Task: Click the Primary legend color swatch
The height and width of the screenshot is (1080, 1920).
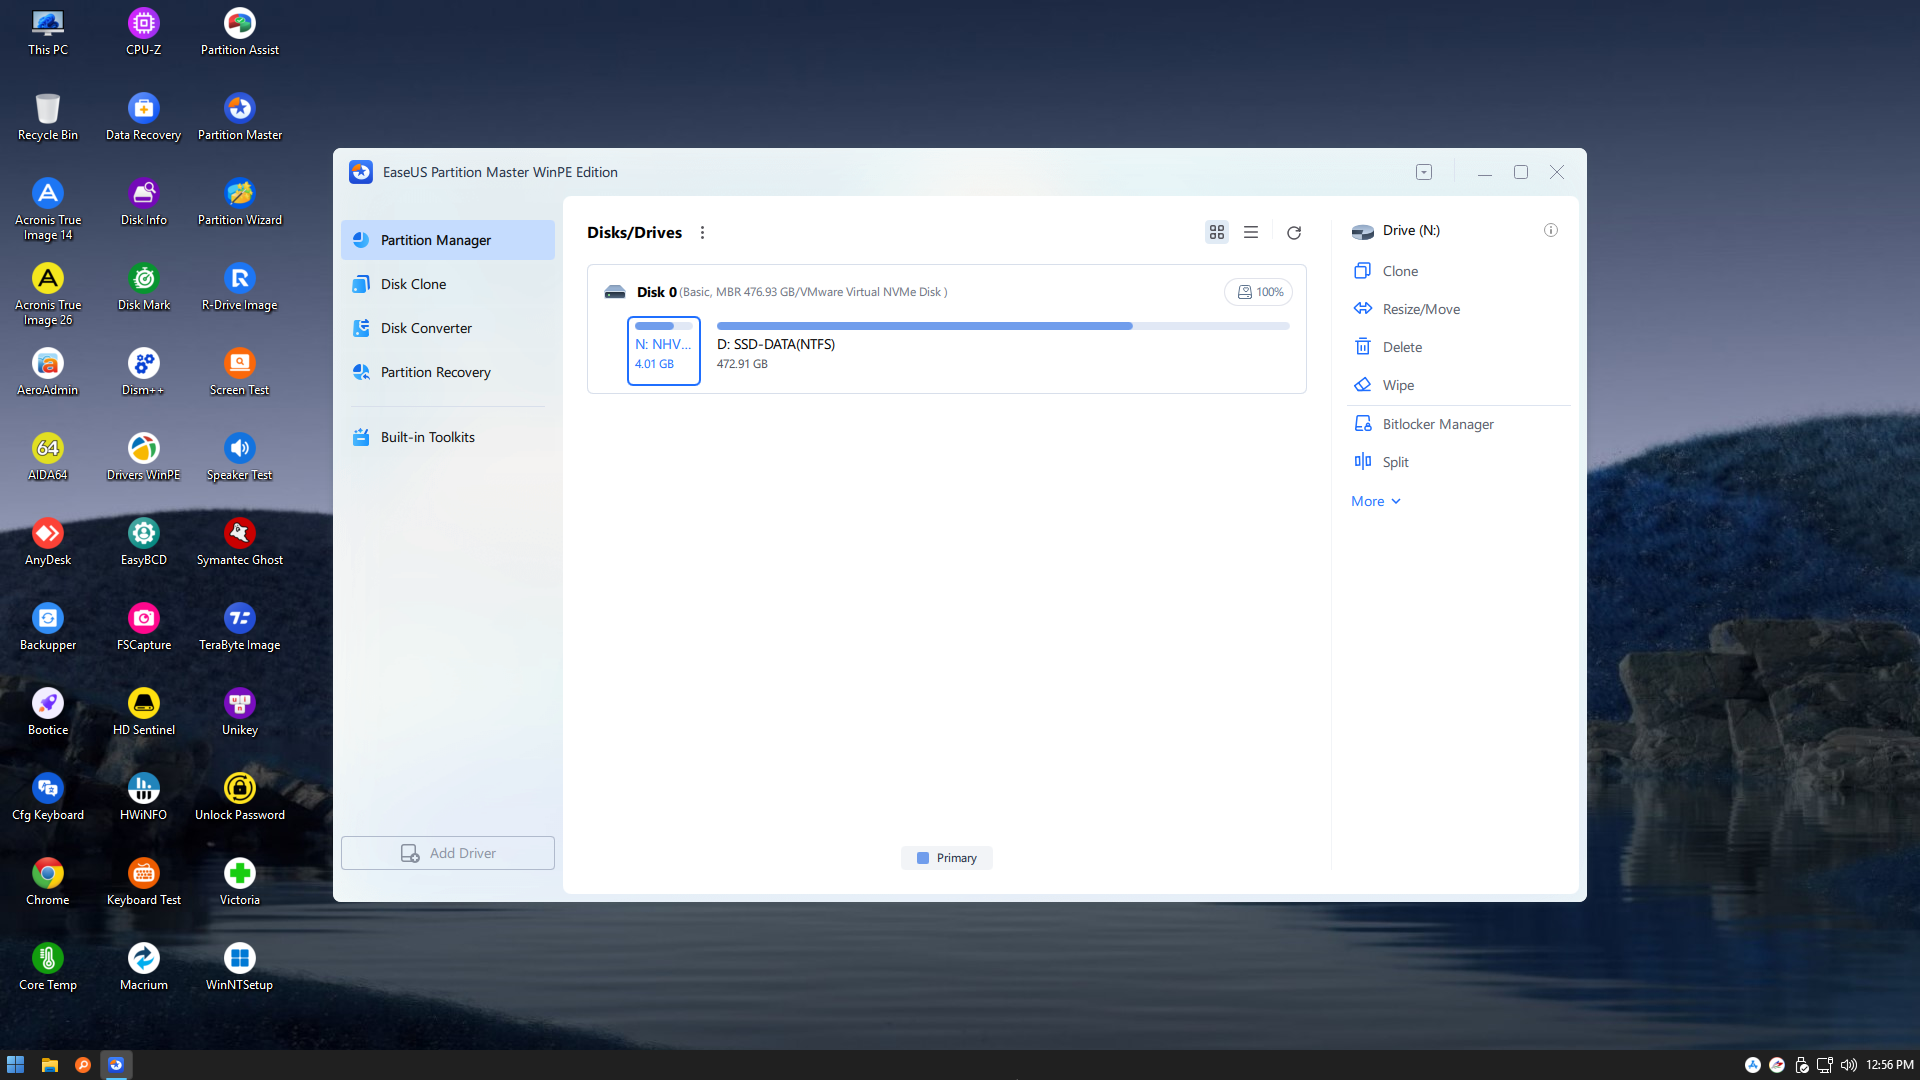Action: point(923,858)
